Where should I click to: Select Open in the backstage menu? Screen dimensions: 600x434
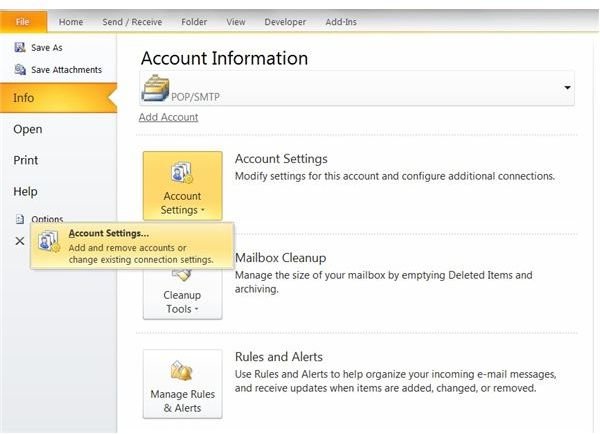tap(28, 129)
